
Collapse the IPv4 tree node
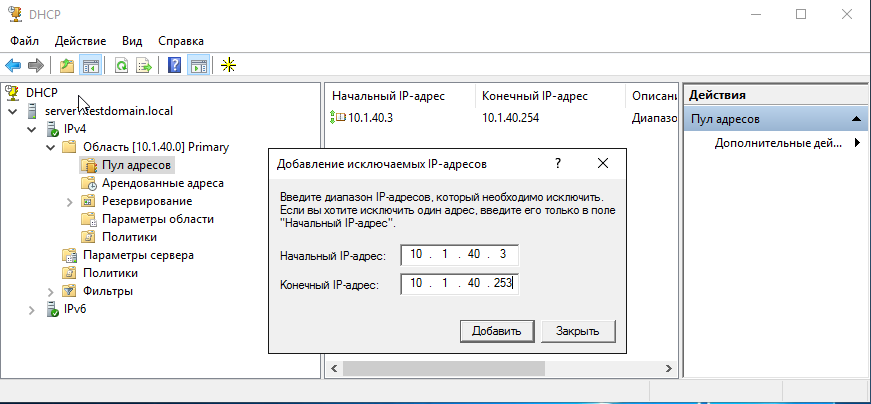click(x=31, y=129)
